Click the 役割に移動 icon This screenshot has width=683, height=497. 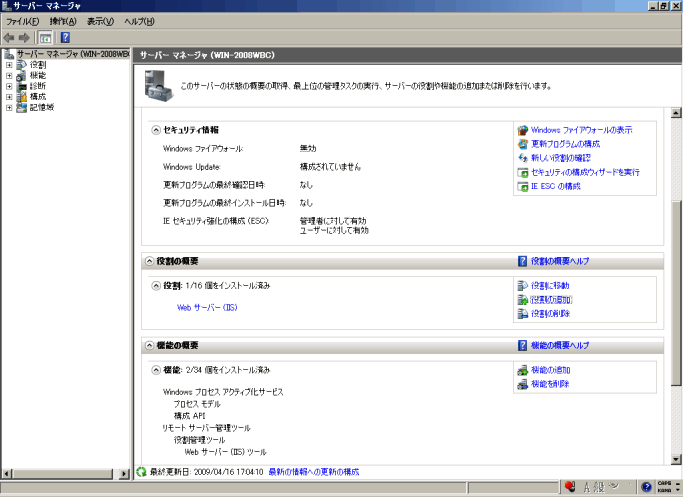click(x=523, y=286)
